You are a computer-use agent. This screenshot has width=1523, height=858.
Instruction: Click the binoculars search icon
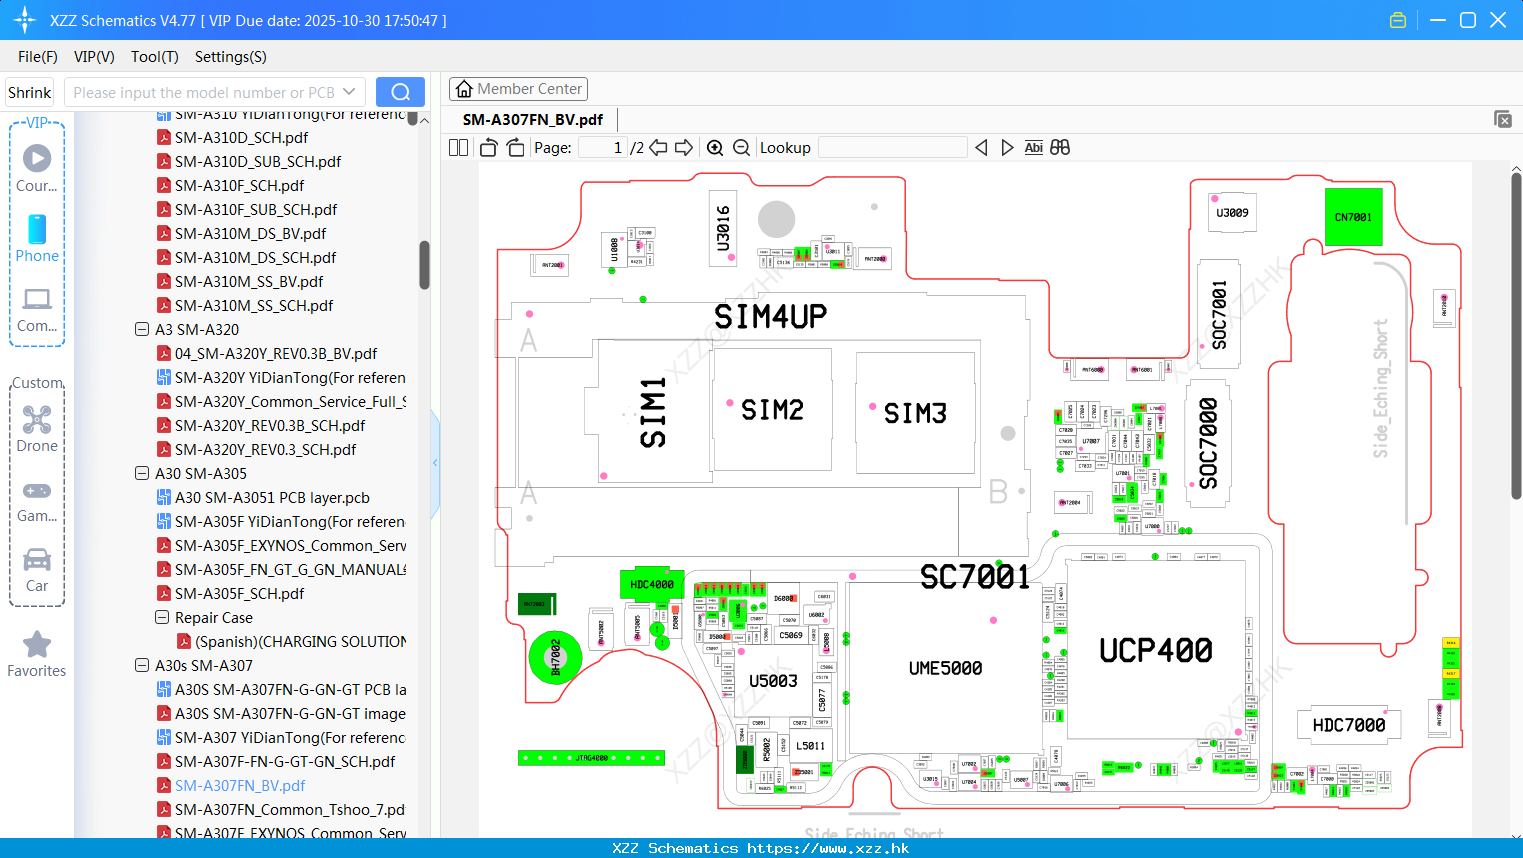click(x=1060, y=147)
